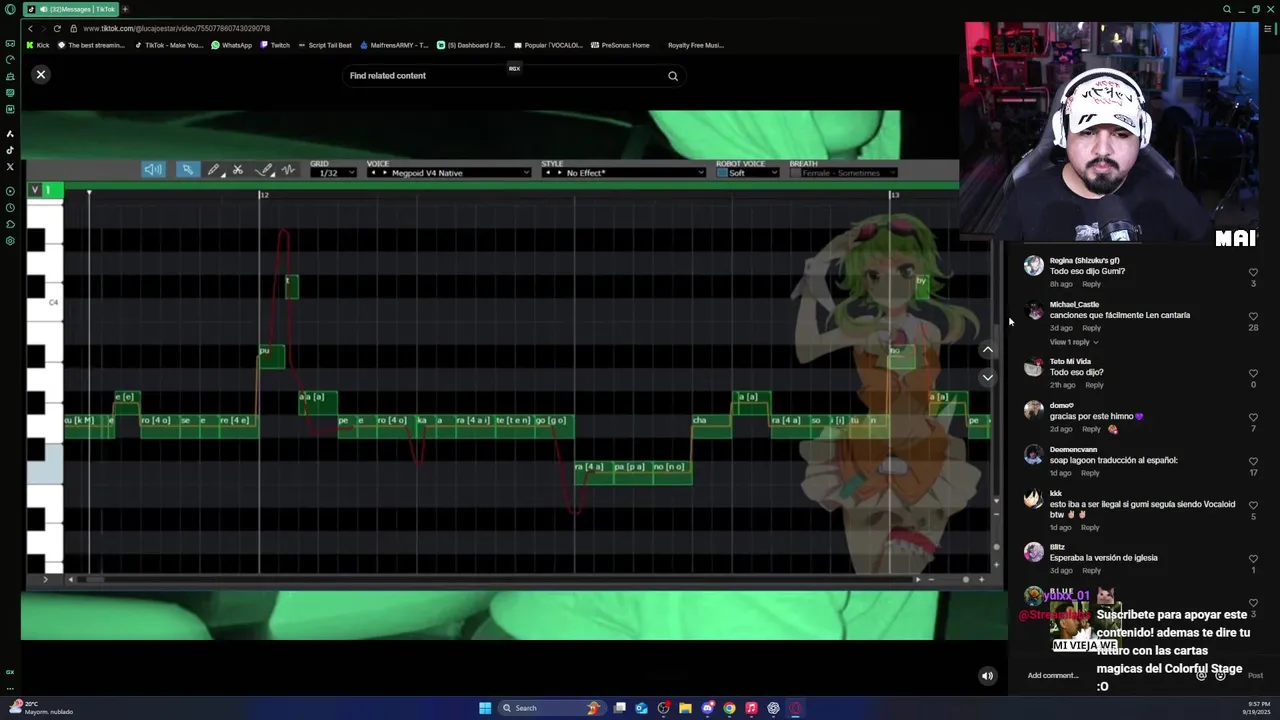The image size is (1280, 720).
Task: Select the pencil draw tool
Action: coord(213,170)
